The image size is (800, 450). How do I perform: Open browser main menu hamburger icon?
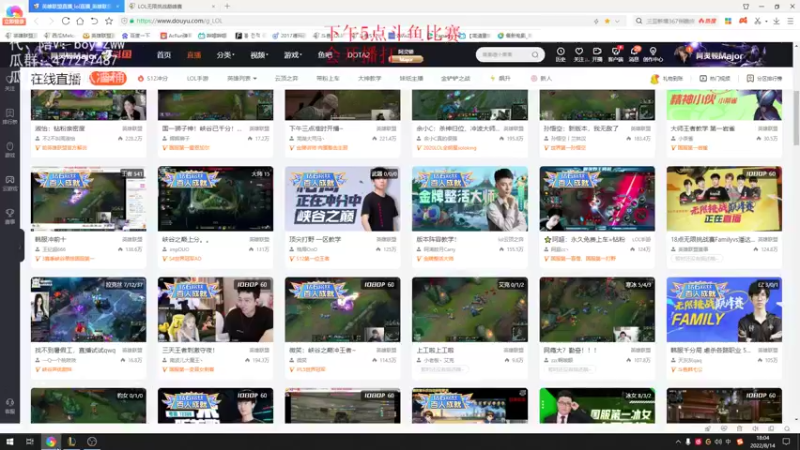pos(790,21)
